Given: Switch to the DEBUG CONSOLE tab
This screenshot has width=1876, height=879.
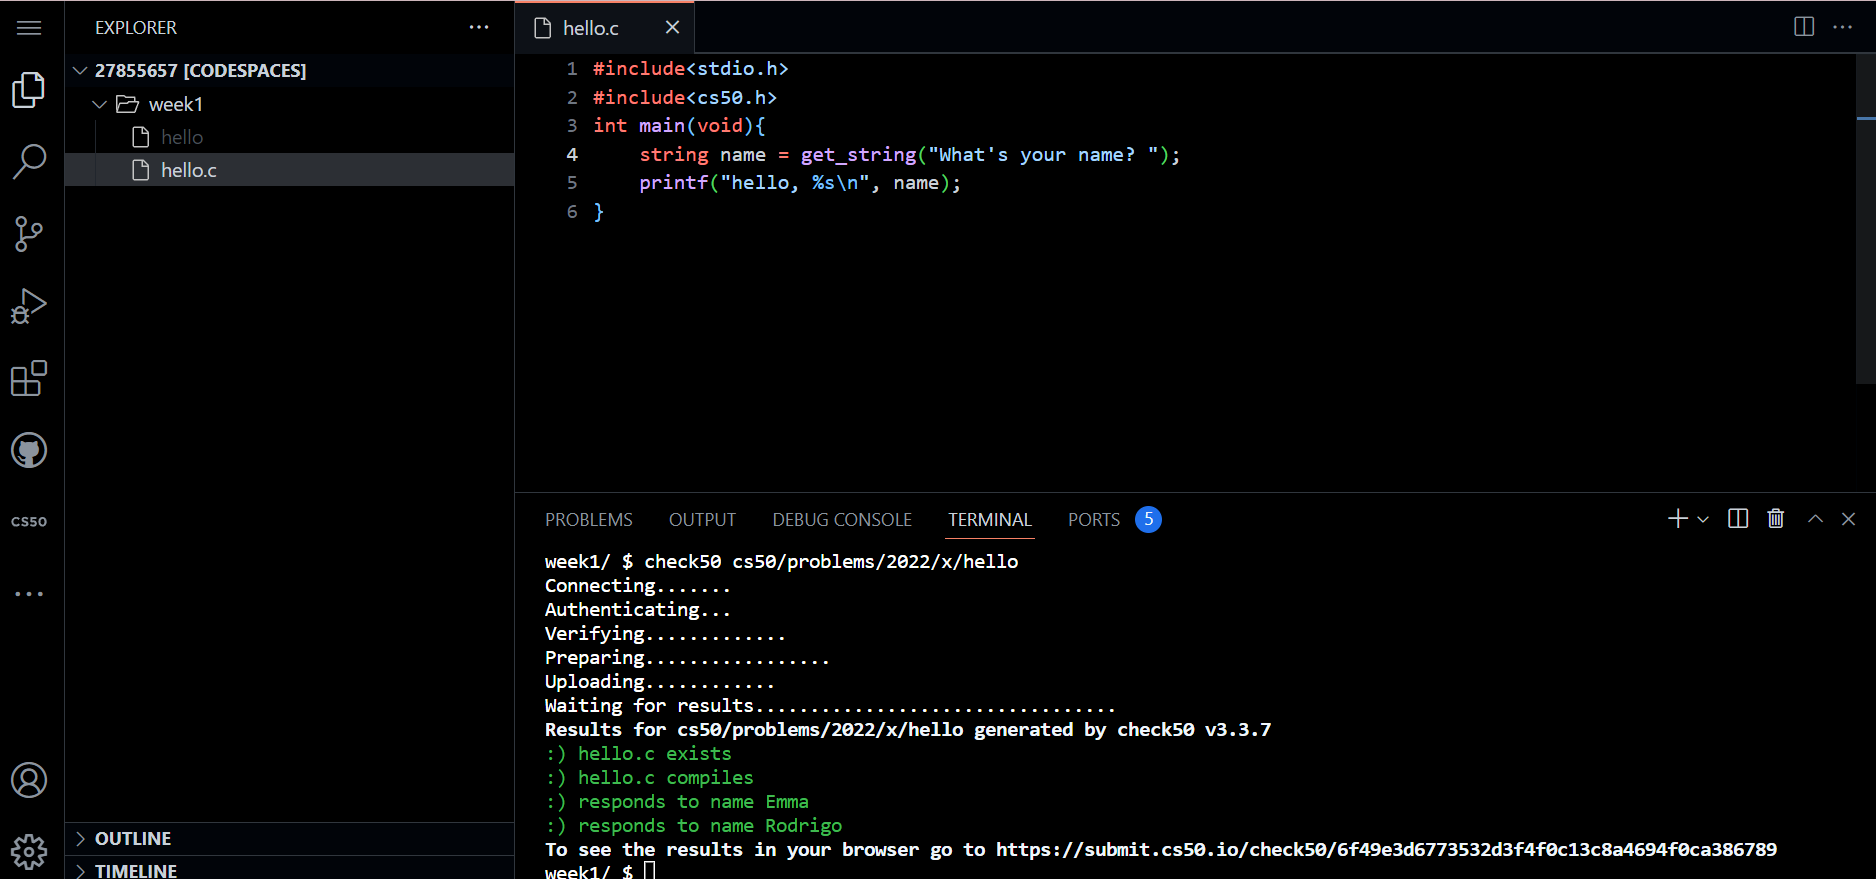Looking at the screenshot, I should (841, 520).
